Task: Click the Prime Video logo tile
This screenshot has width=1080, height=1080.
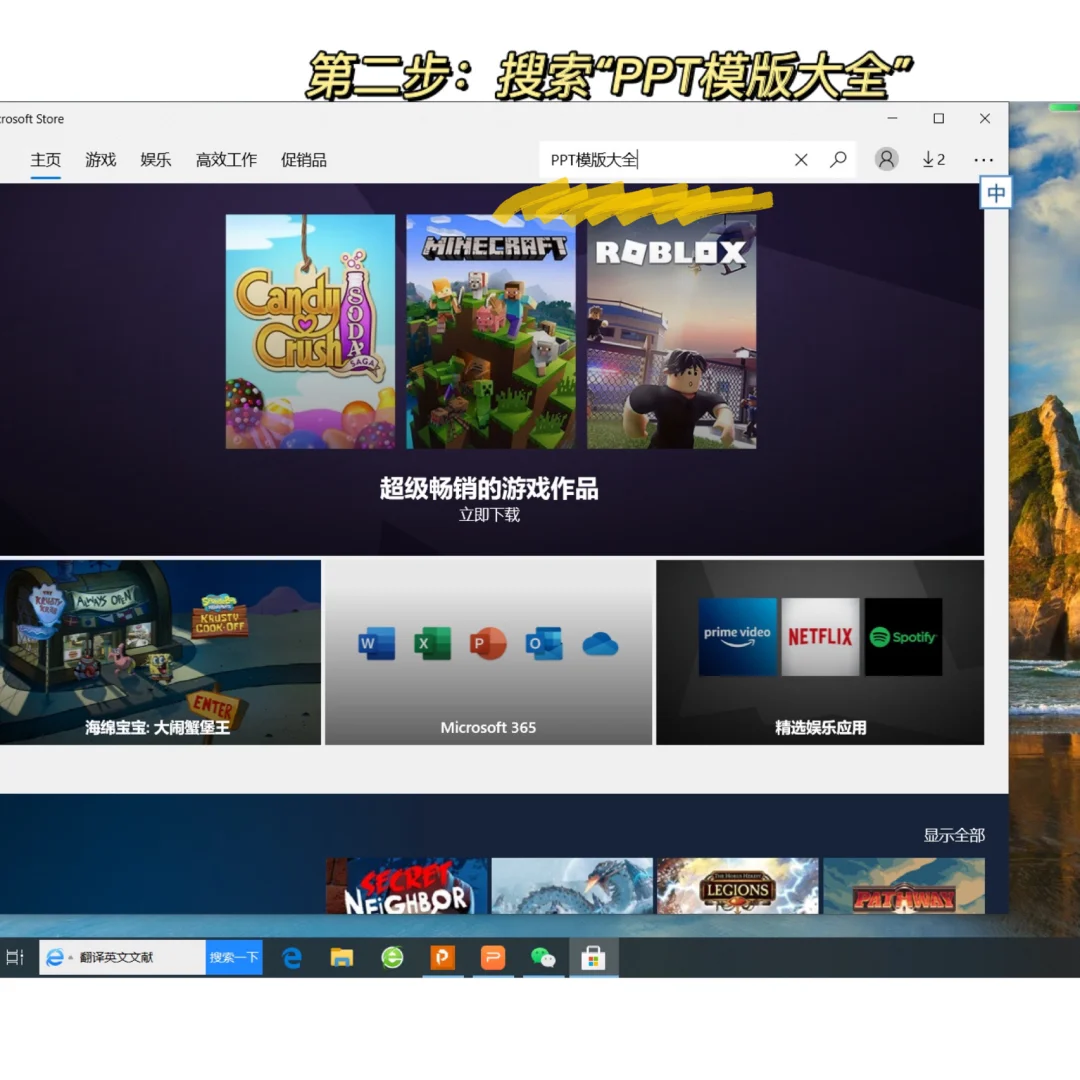Action: coord(737,636)
